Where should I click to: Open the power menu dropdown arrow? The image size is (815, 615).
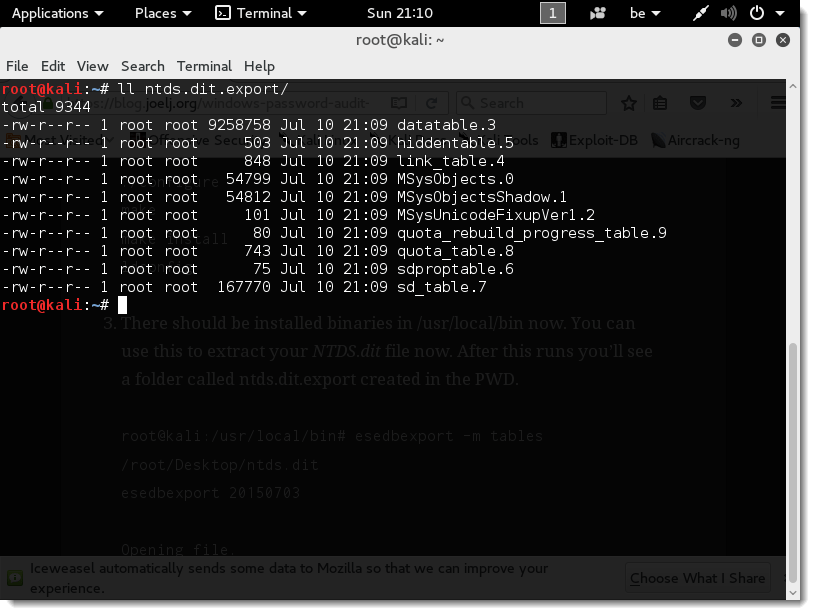click(x=781, y=13)
